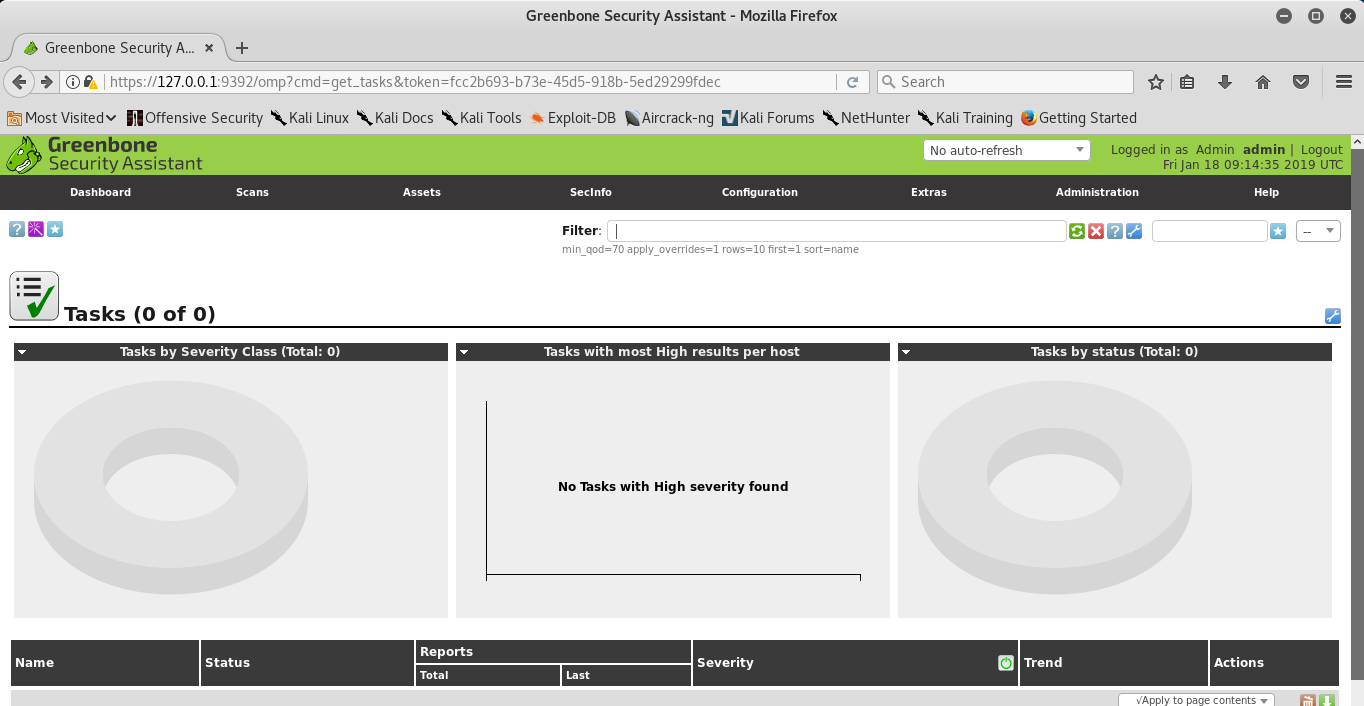Screen dimensions: 1364x706
Task: Open filter help question mark icon
Action: tap(1115, 231)
